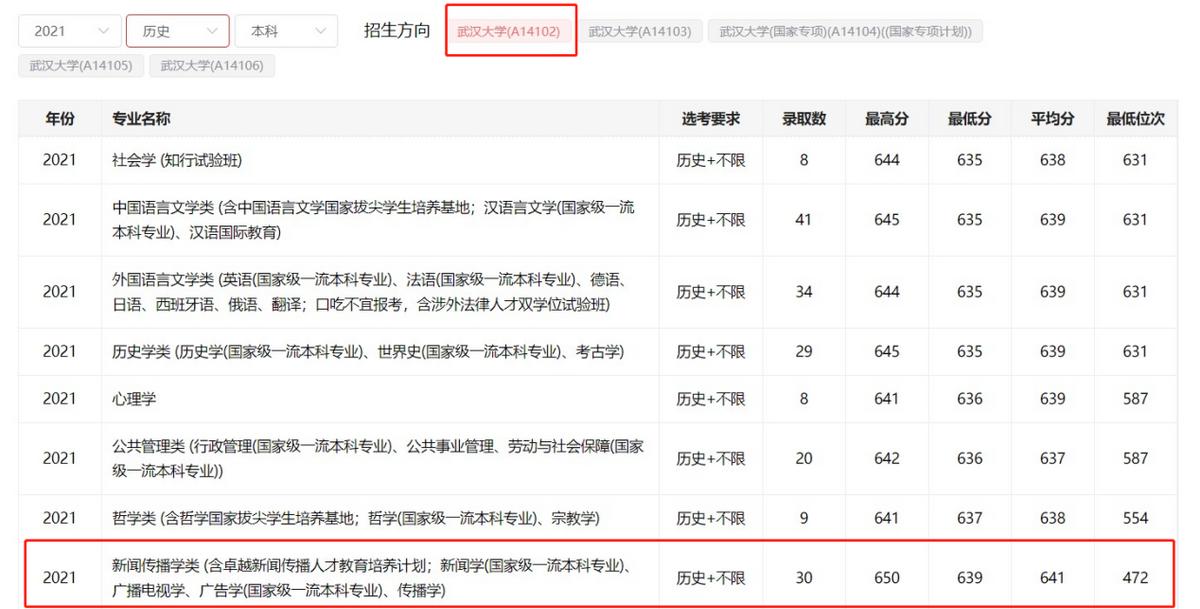Image resolution: width=1200 pixels, height=609 pixels.
Task: Click 历史+不限 requirement for 公共管理类
Action: [x=709, y=458]
